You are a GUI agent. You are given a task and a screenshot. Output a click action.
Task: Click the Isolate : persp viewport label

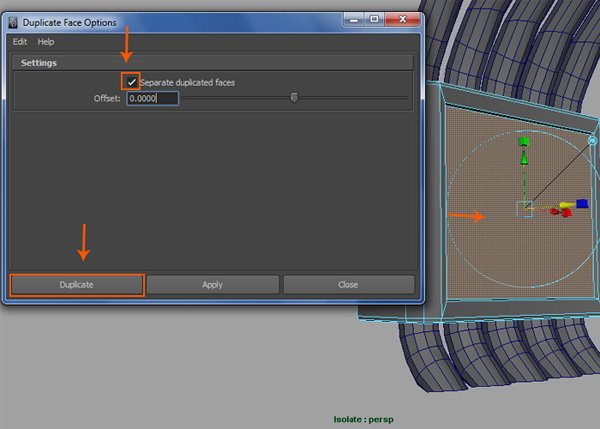(364, 419)
